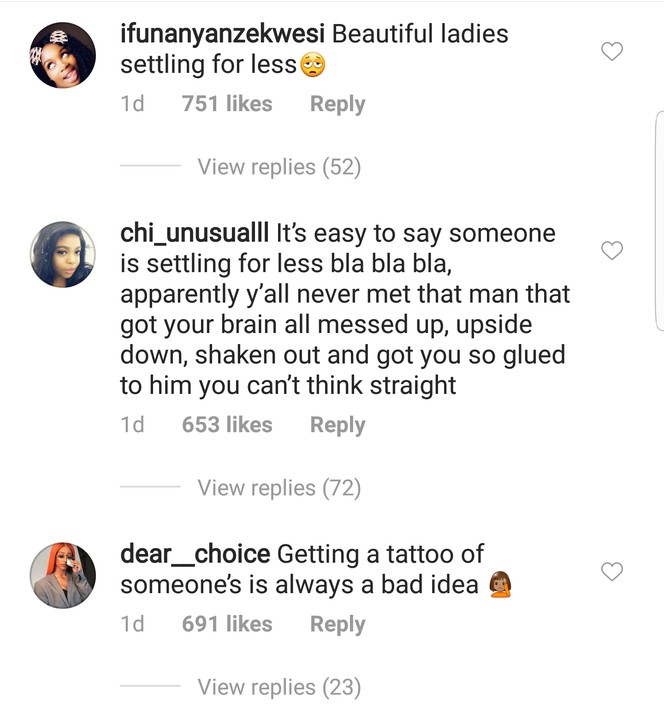The width and height of the screenshot is (664, 720).
Task: Expand View replies (23)
Action: point(279,687)
